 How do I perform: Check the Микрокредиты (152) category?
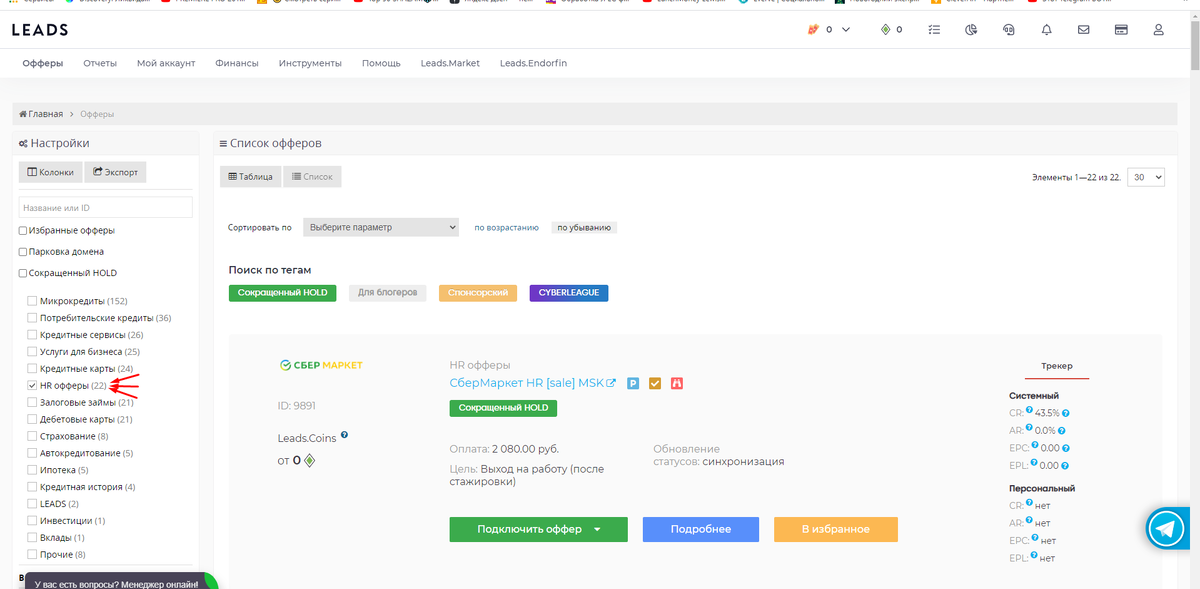[x=32, y=301]
